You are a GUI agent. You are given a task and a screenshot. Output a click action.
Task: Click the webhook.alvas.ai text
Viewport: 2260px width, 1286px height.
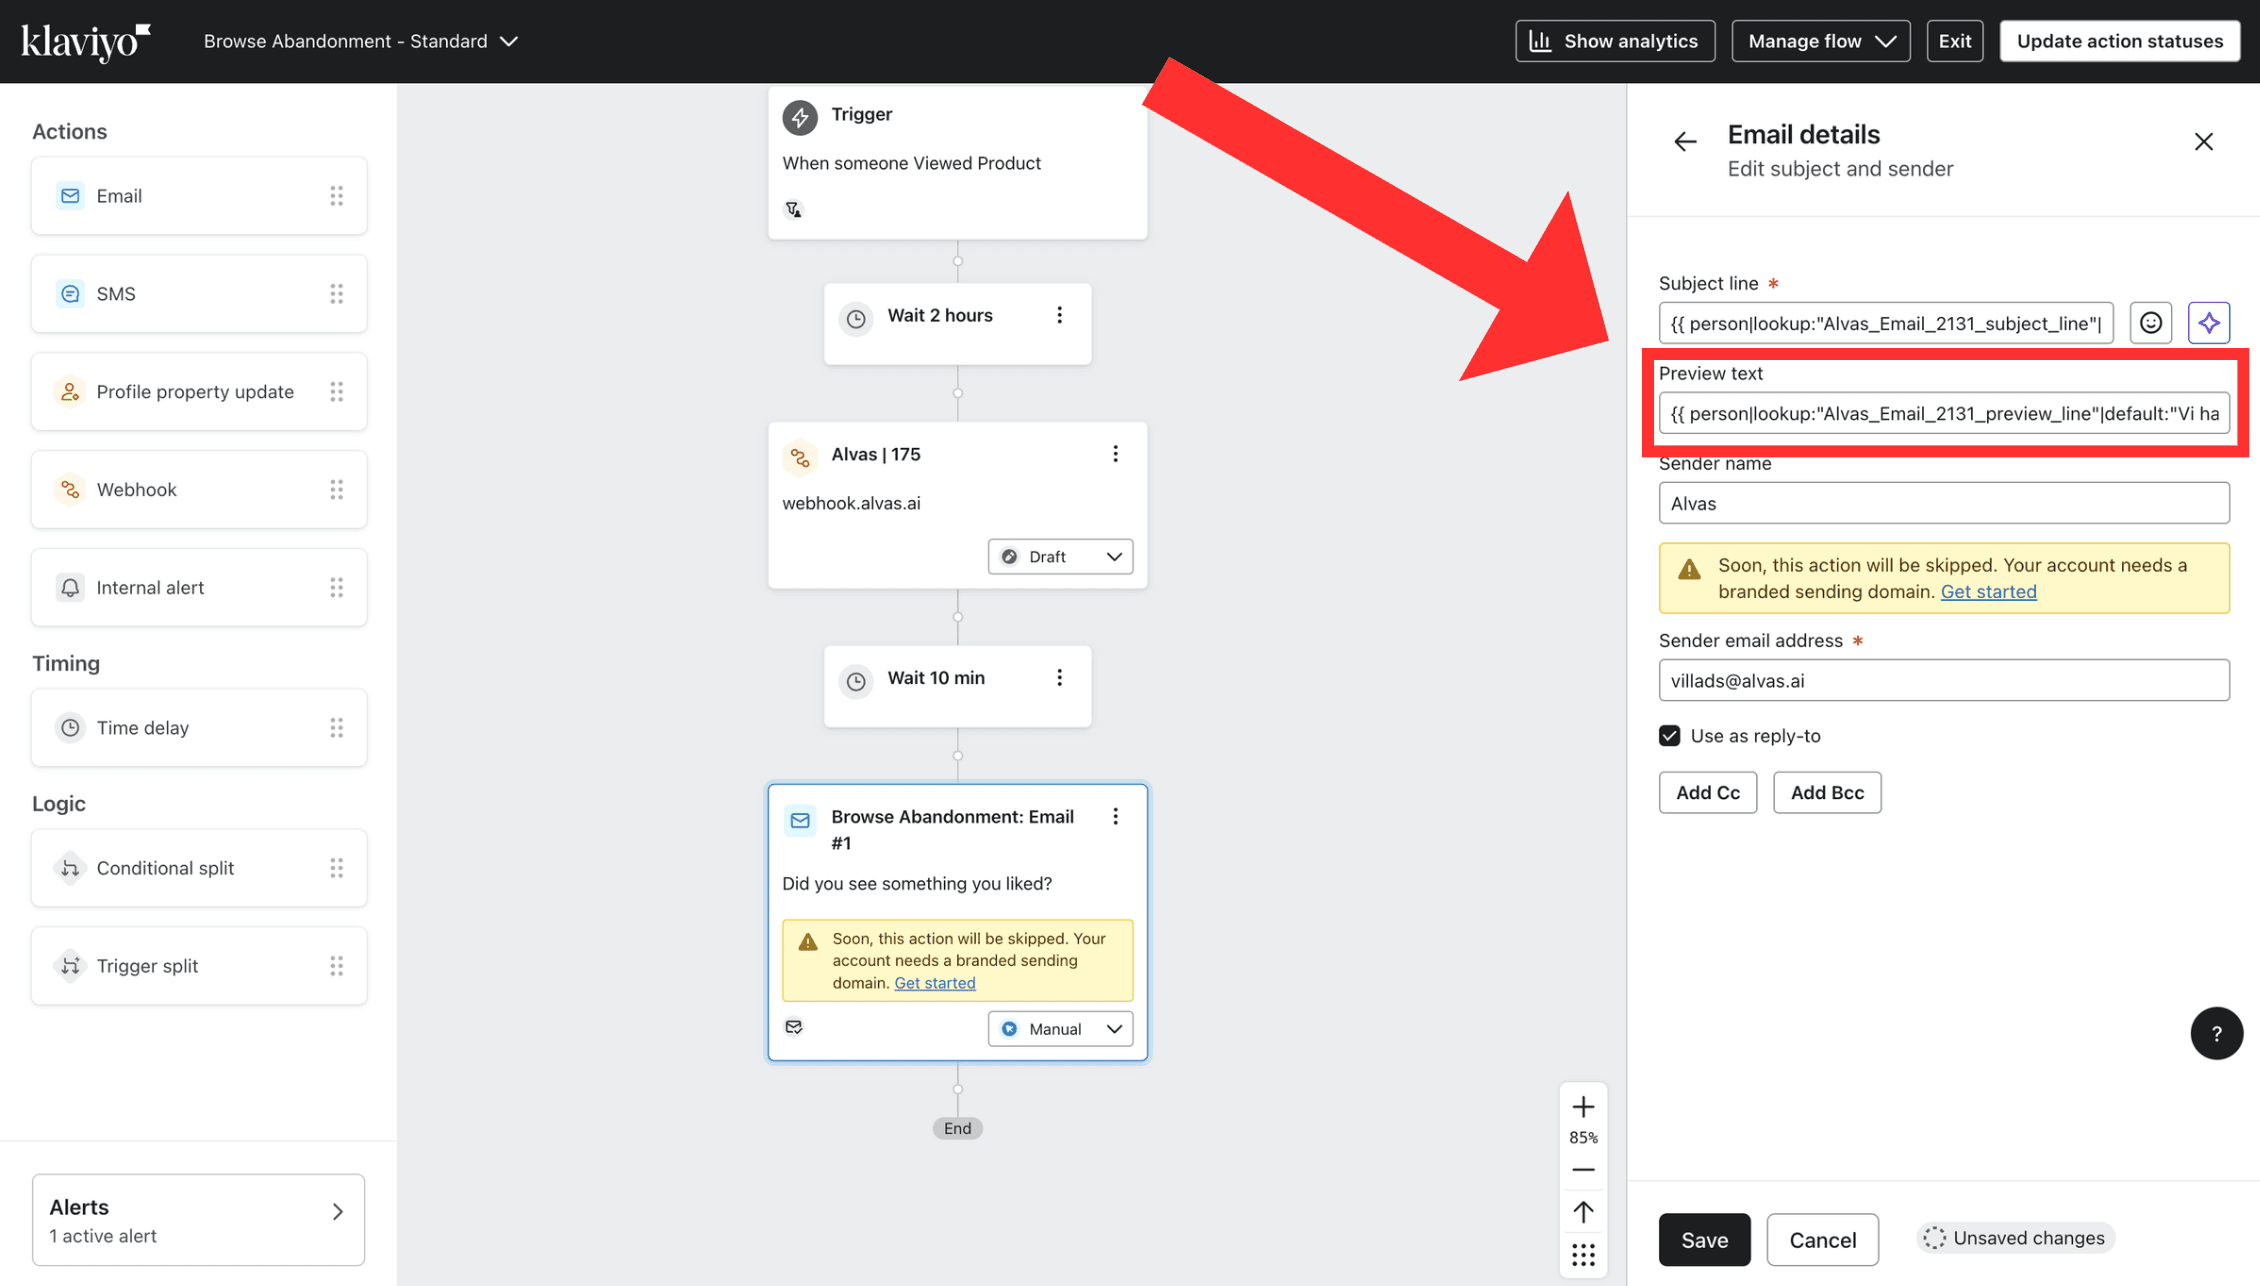[851, 503]
